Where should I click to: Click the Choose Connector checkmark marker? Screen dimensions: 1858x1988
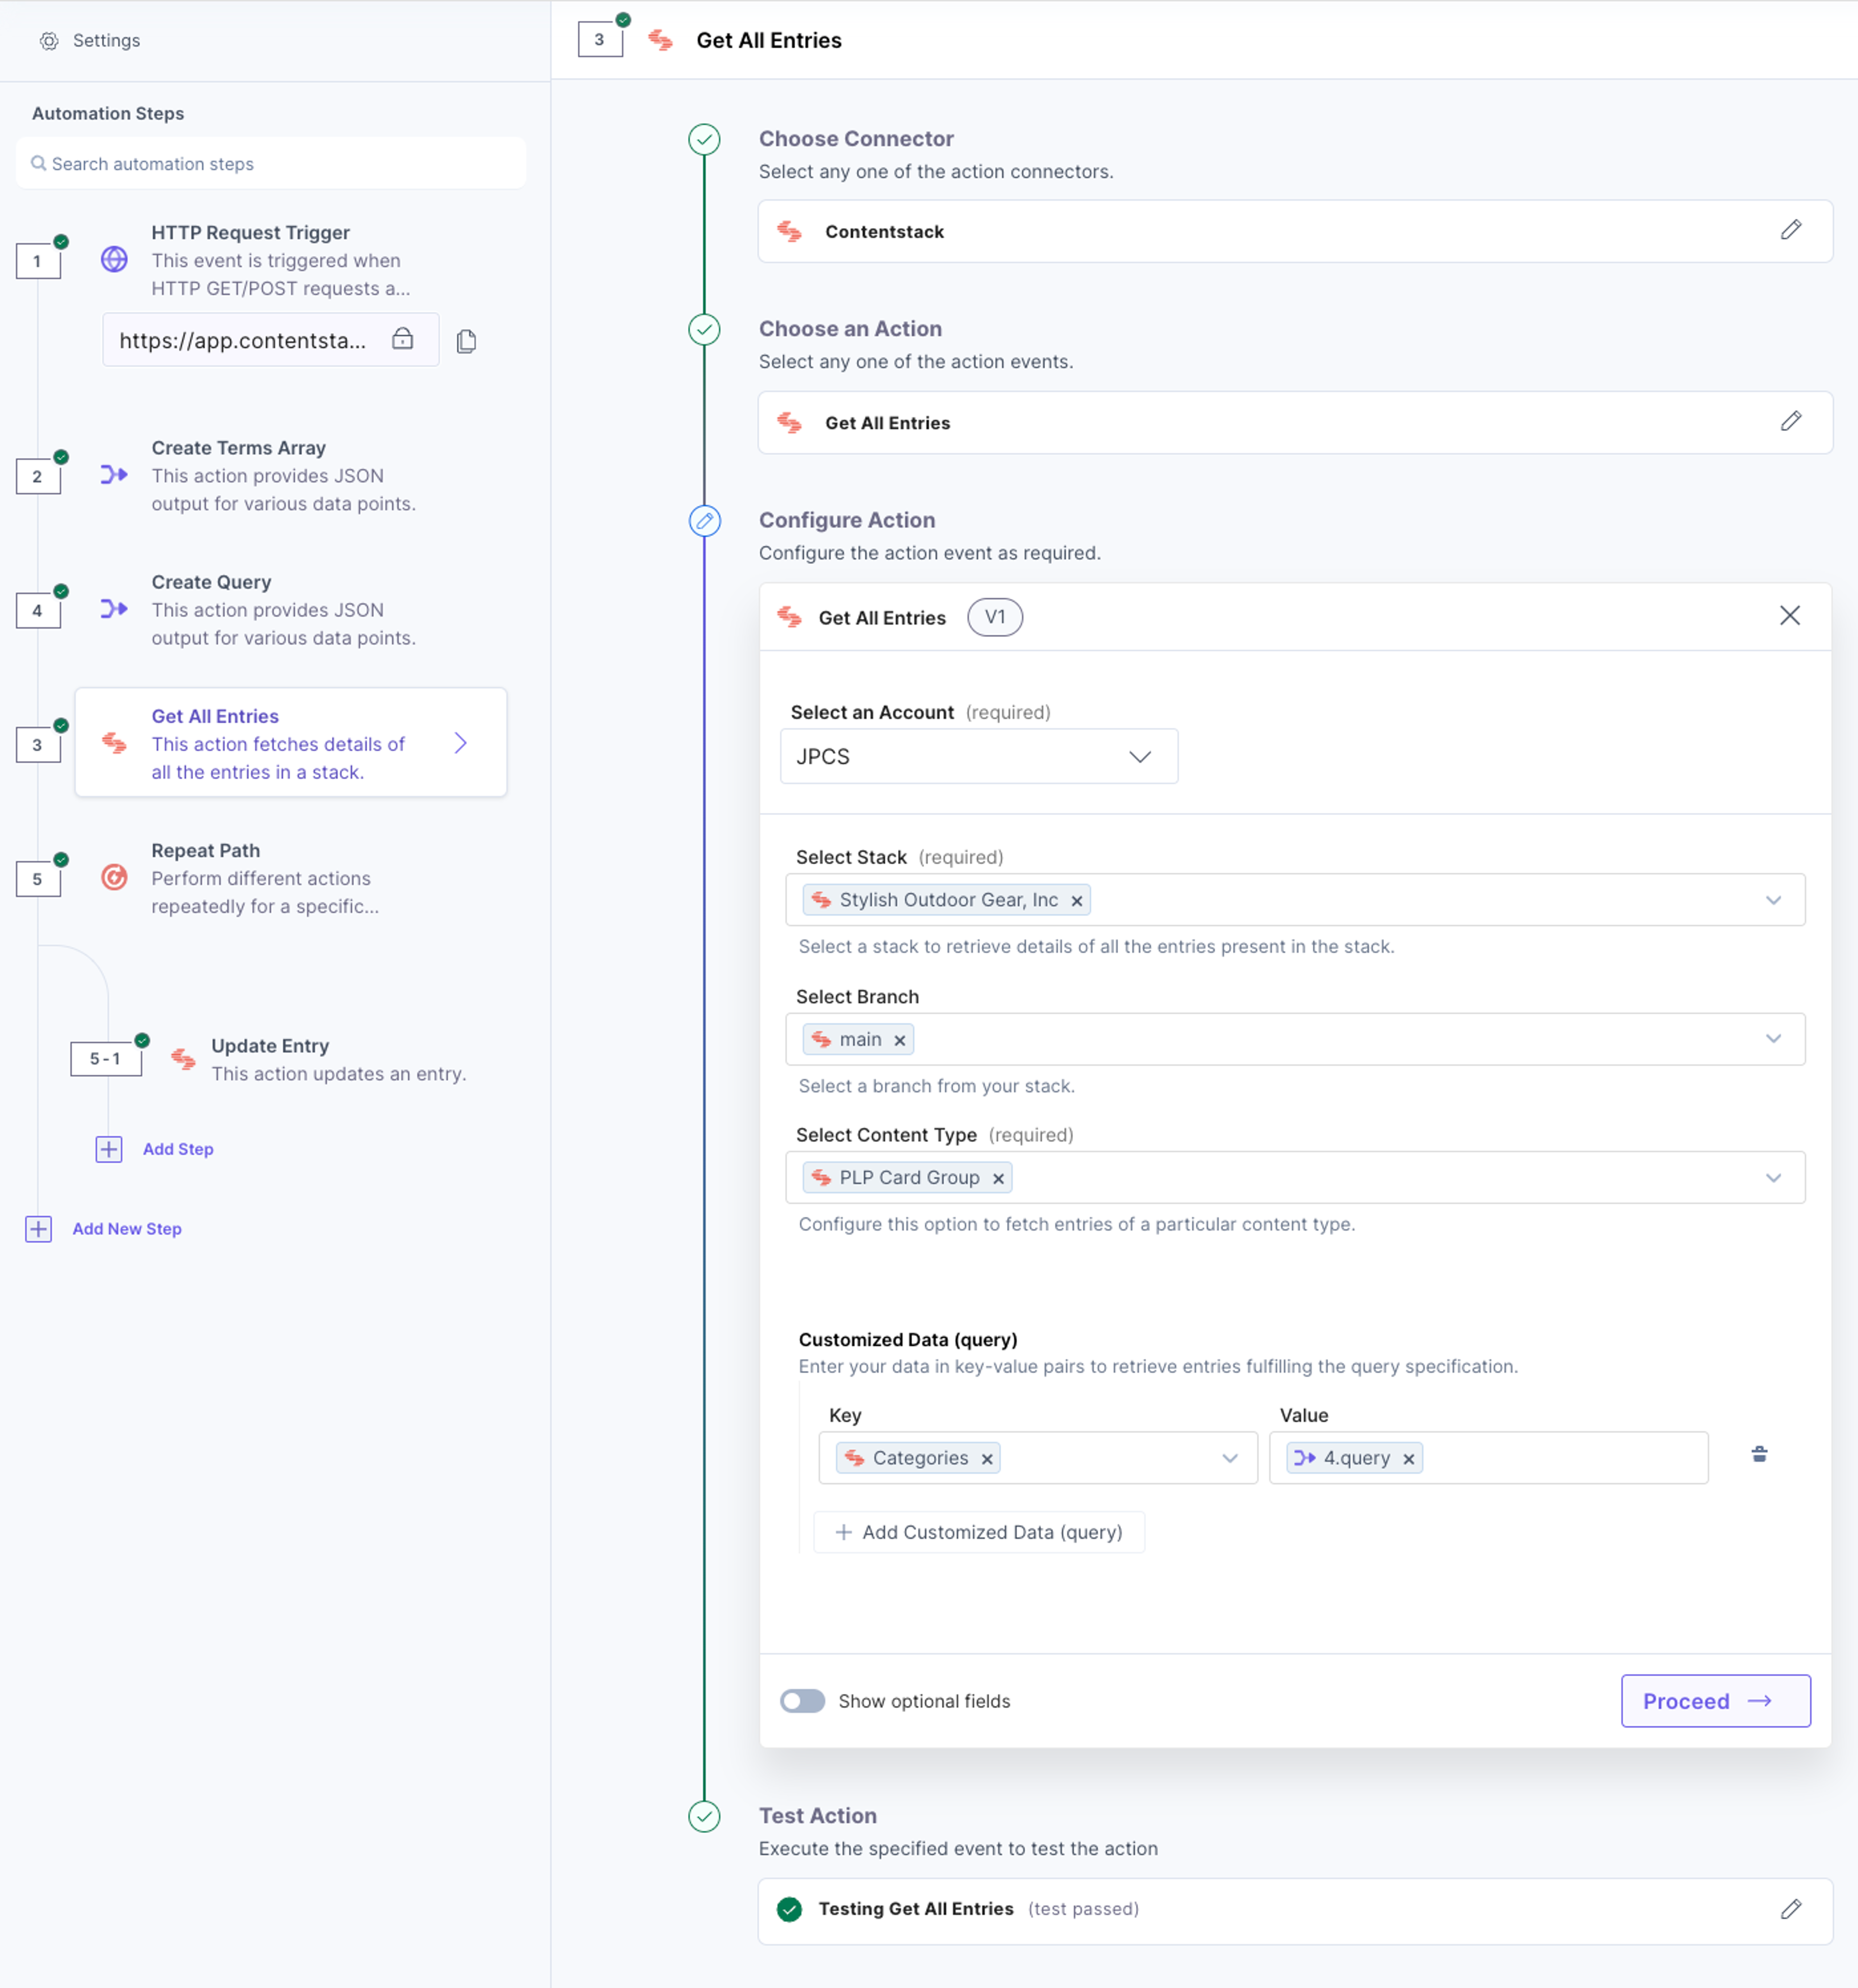point(704,139)
